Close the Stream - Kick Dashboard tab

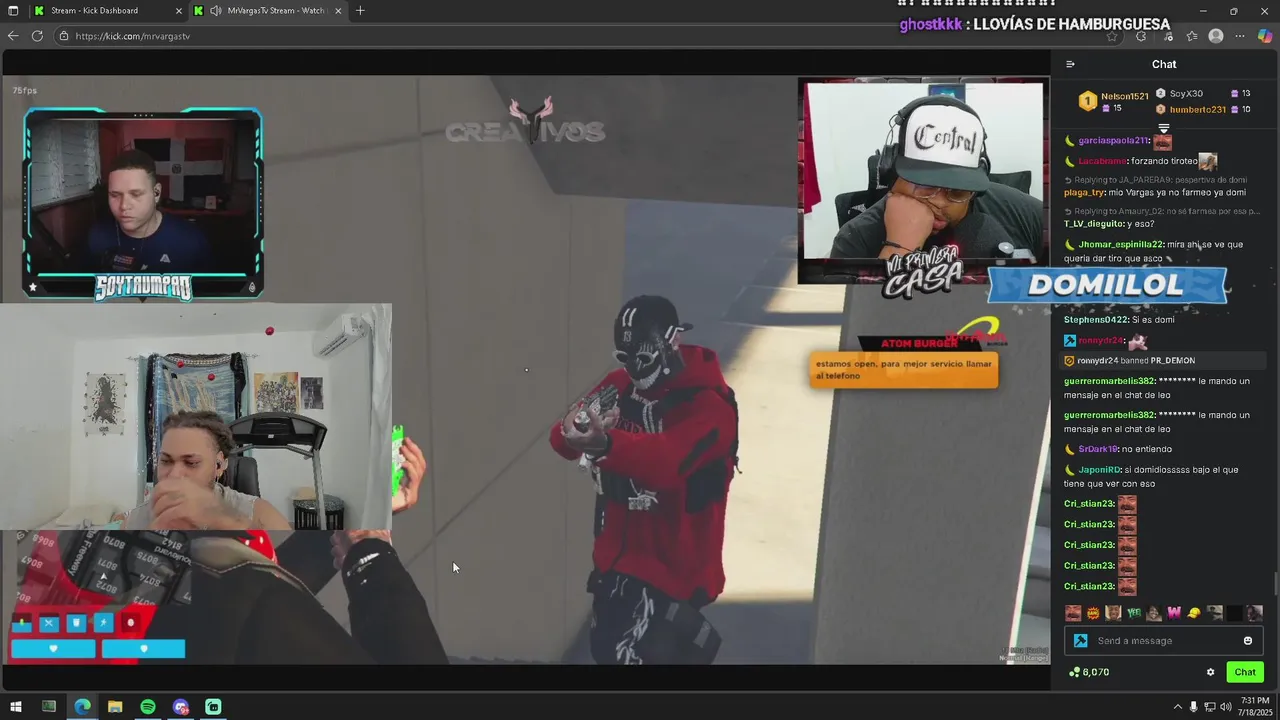point(179,11)
